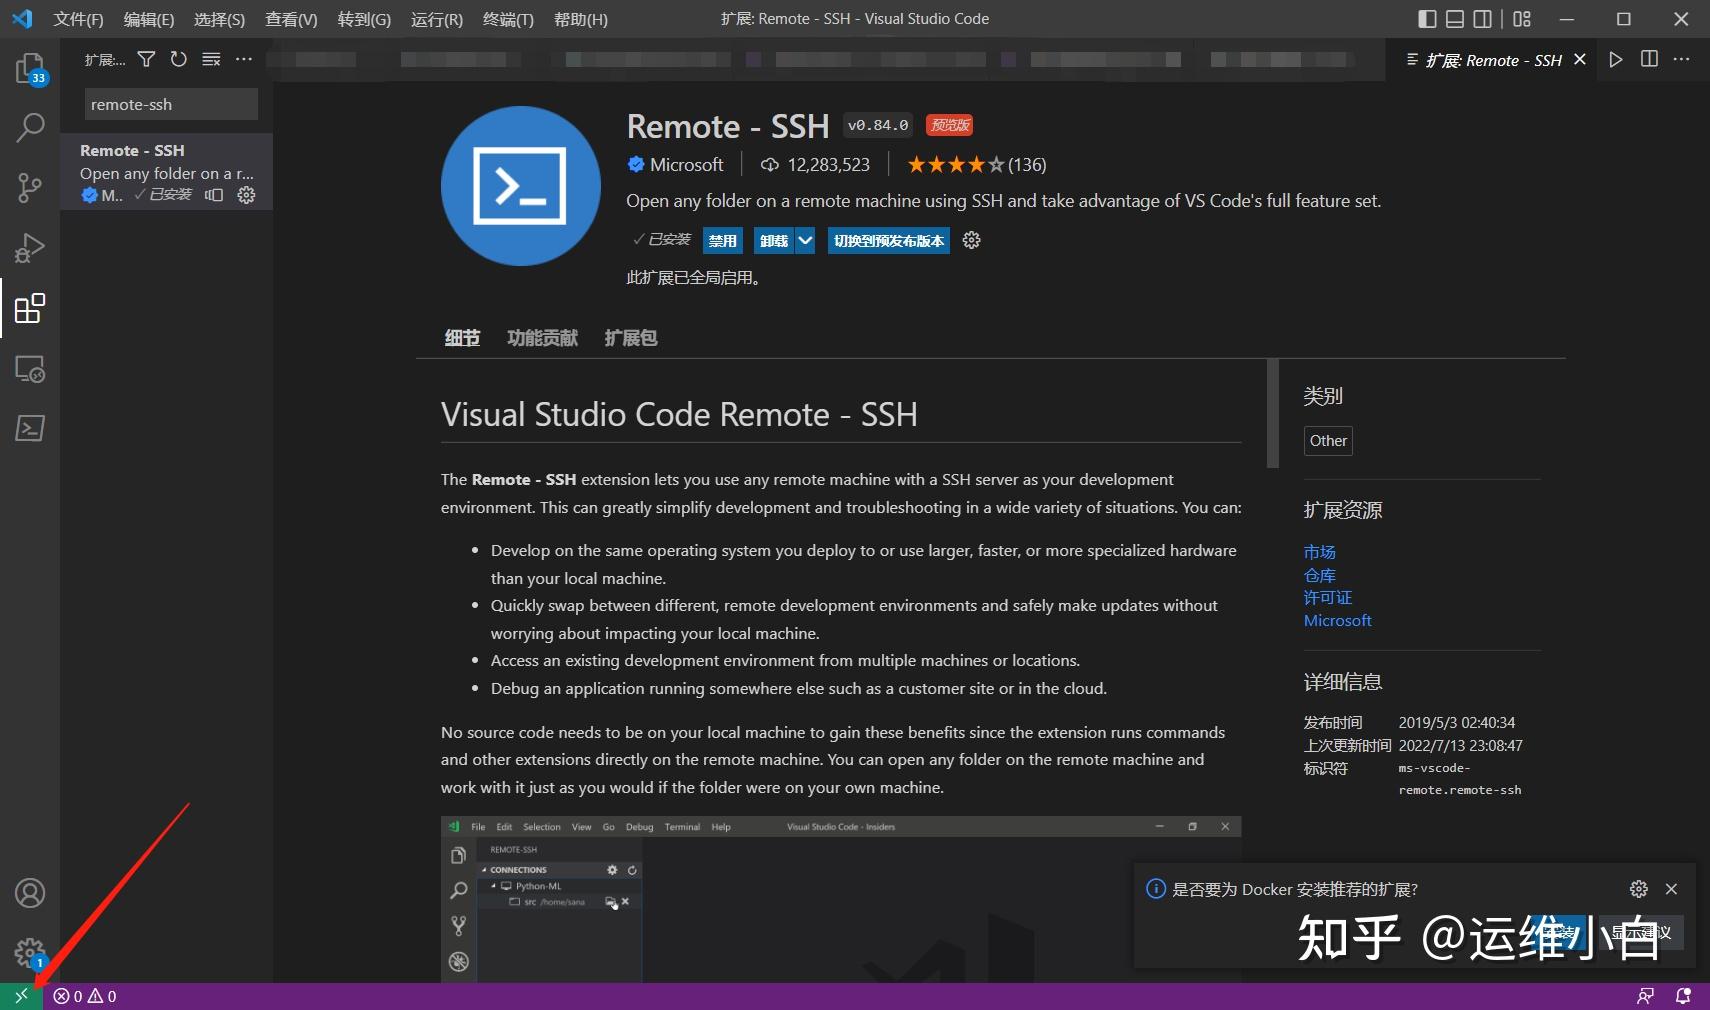Open the 转到(G) menu
Image resolution: width=1710 pixels, height=1010 pixels.
pos(364,19)
